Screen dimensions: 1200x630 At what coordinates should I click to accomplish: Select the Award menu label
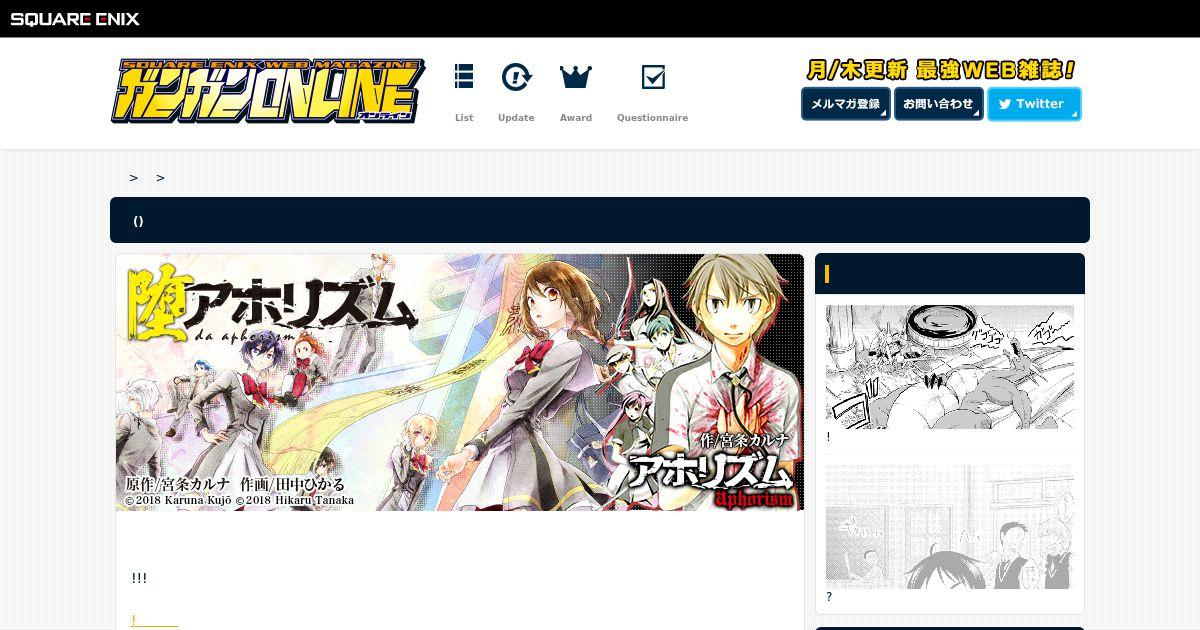(x=576, y=118)
